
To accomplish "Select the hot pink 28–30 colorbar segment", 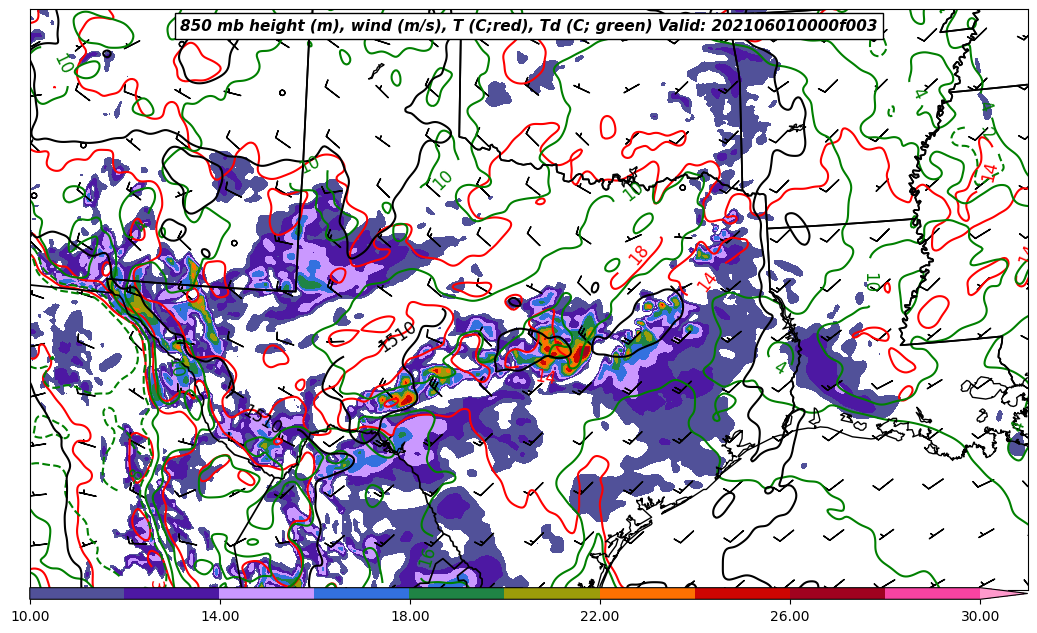I will 932,593.
